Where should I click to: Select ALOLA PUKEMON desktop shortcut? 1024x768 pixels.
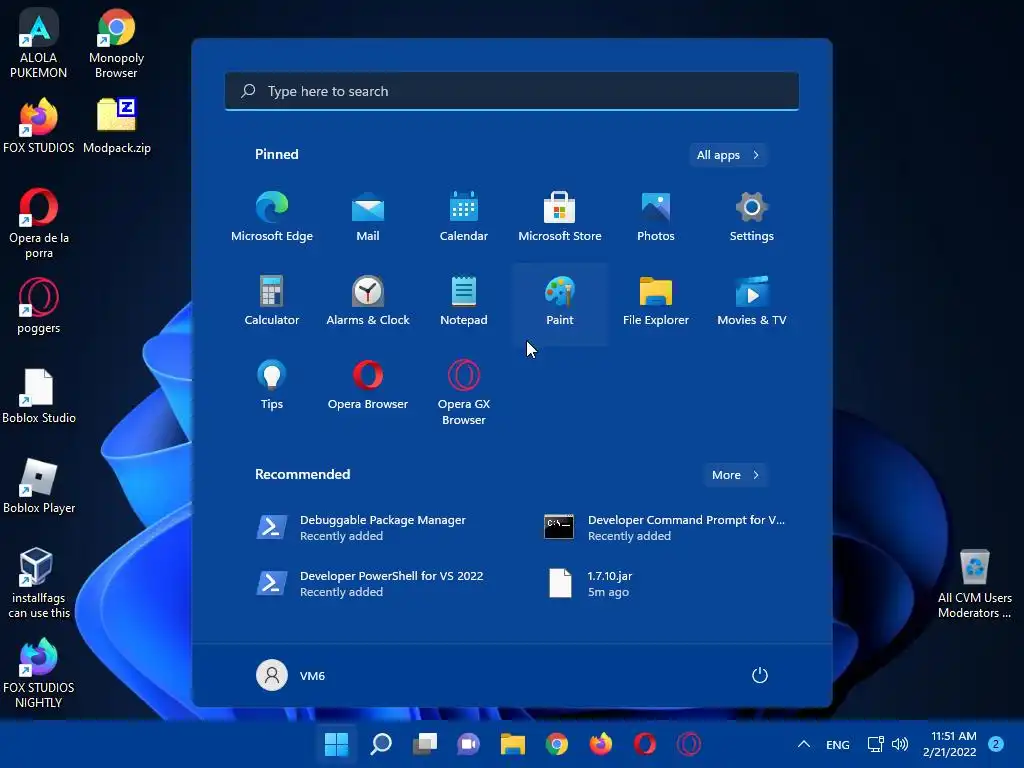(39, 44)
